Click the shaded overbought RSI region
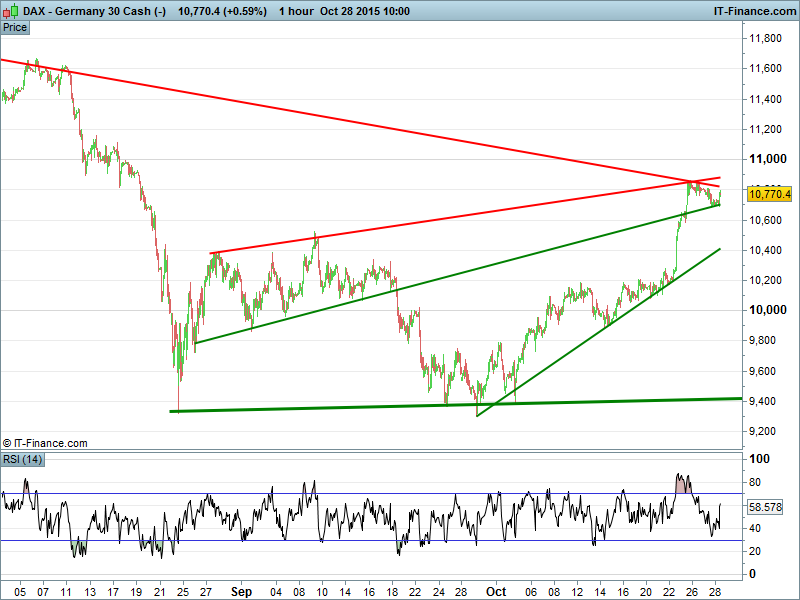 [683, 484]
